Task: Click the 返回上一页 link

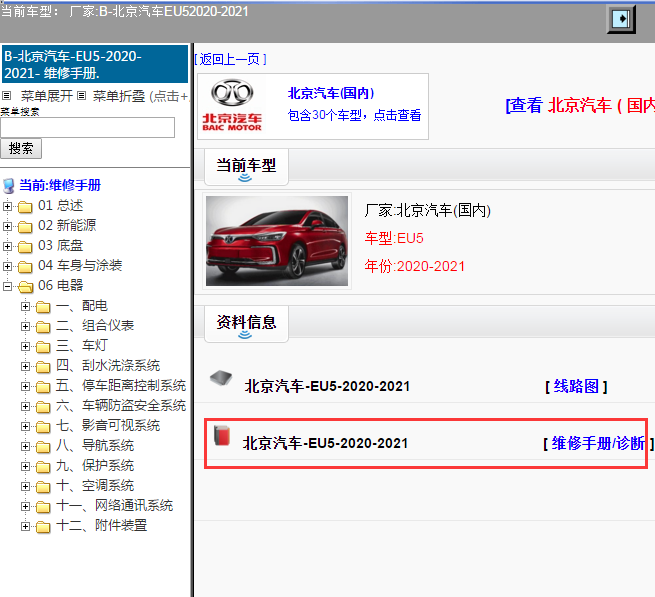Action: coord(230,59)
